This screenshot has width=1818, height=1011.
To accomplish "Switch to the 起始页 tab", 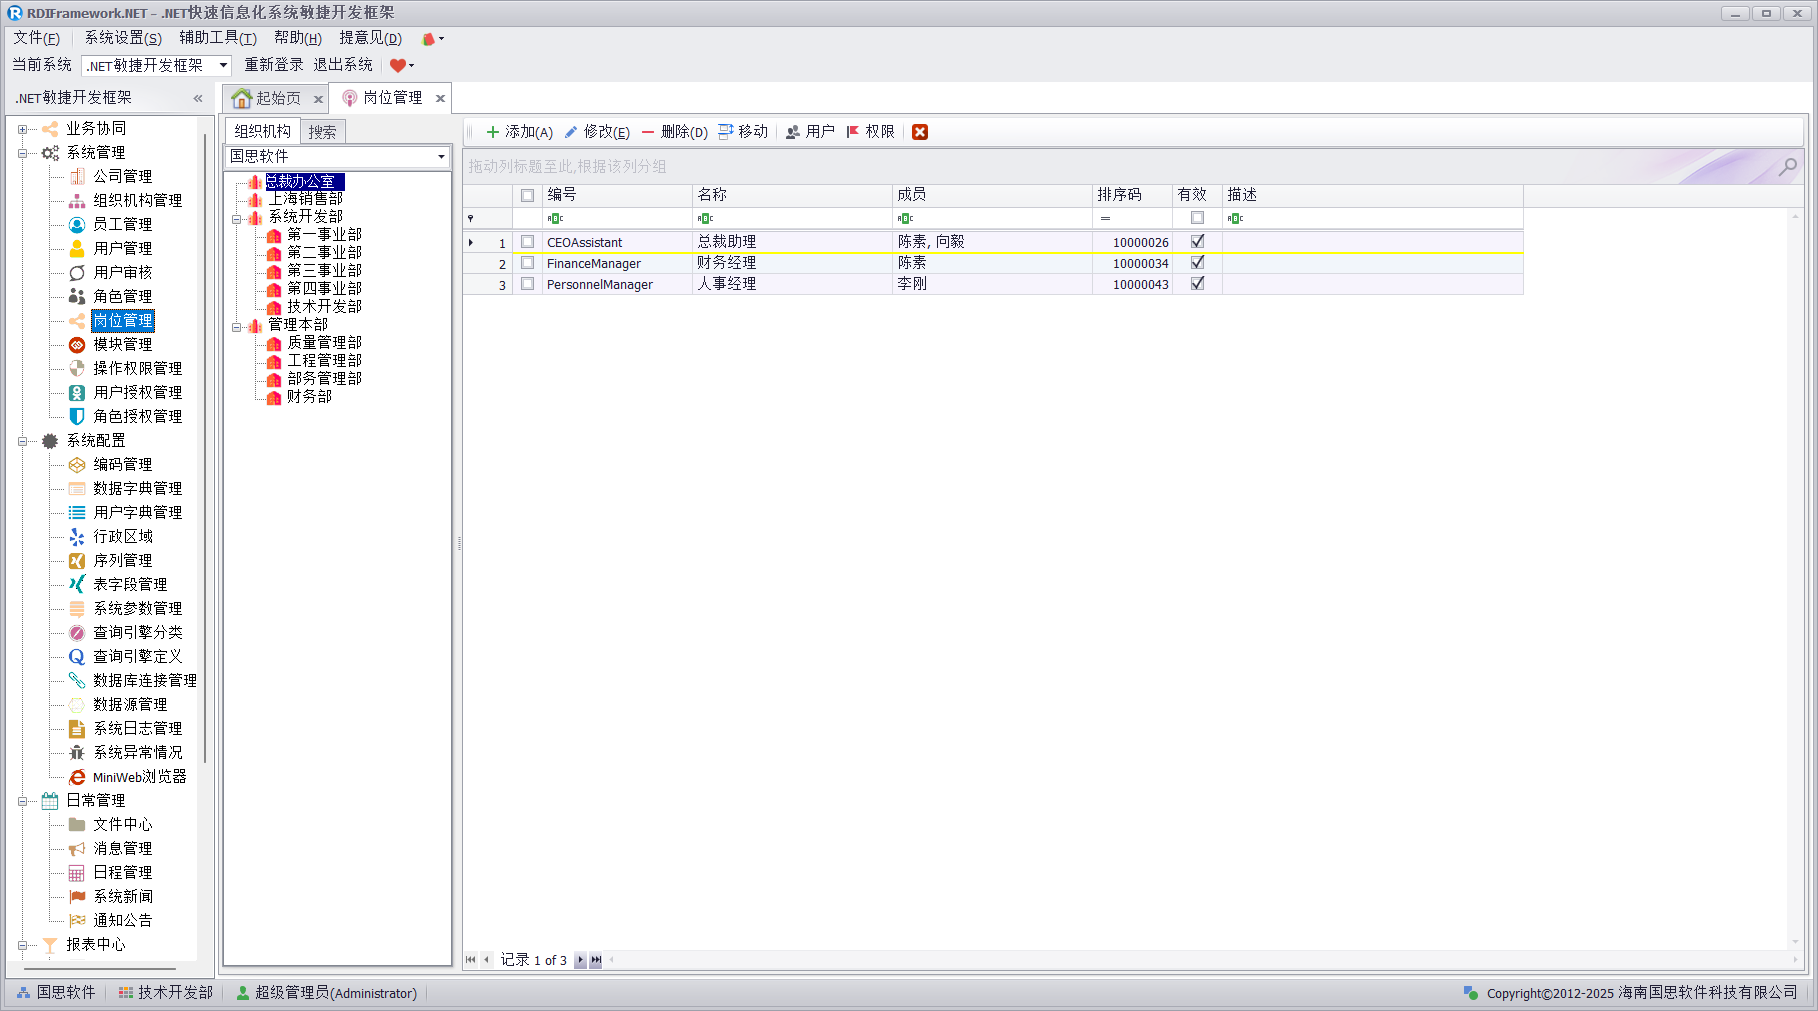I will pyautogui.click(x=267, y=98).
